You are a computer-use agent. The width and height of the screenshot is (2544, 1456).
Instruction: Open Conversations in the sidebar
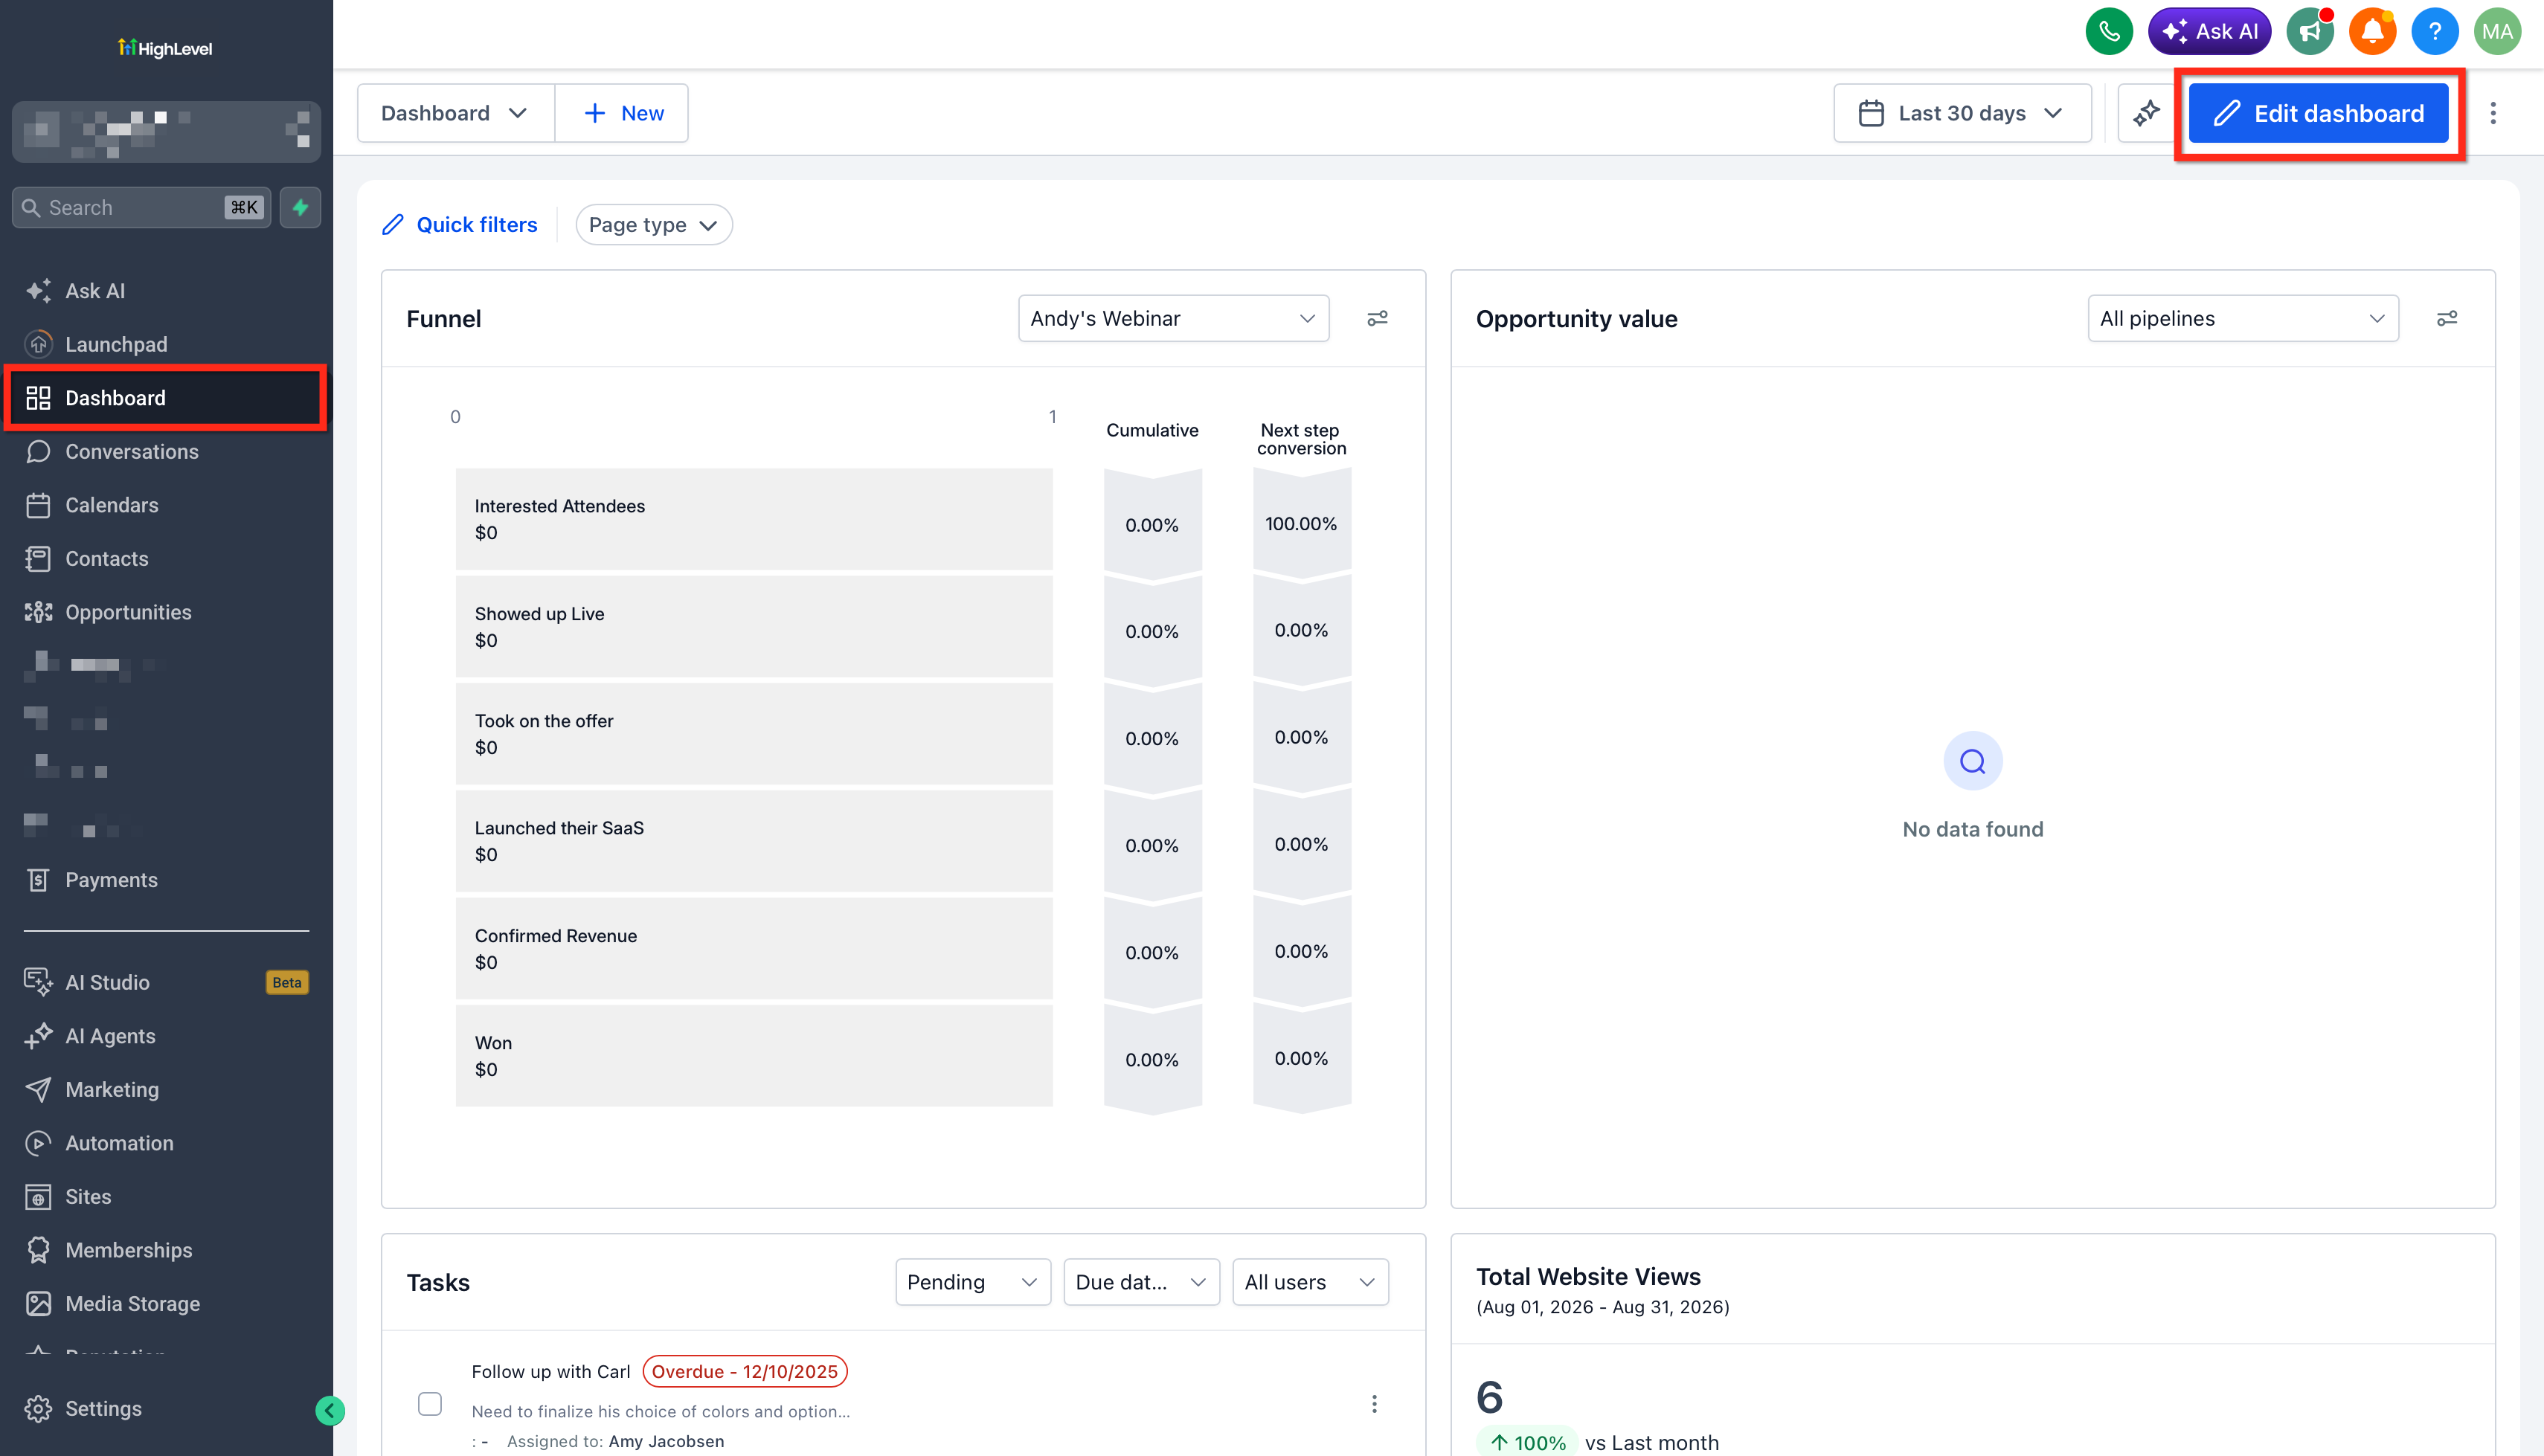166,451
